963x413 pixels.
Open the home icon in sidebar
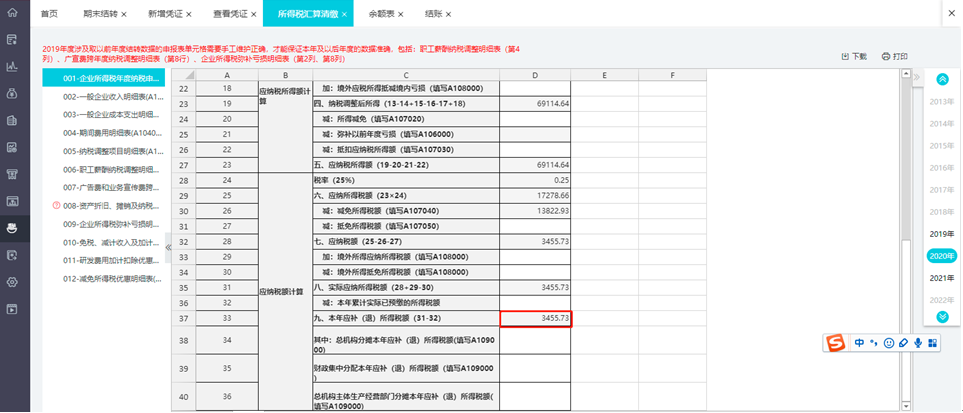click(x=12, y=14)
